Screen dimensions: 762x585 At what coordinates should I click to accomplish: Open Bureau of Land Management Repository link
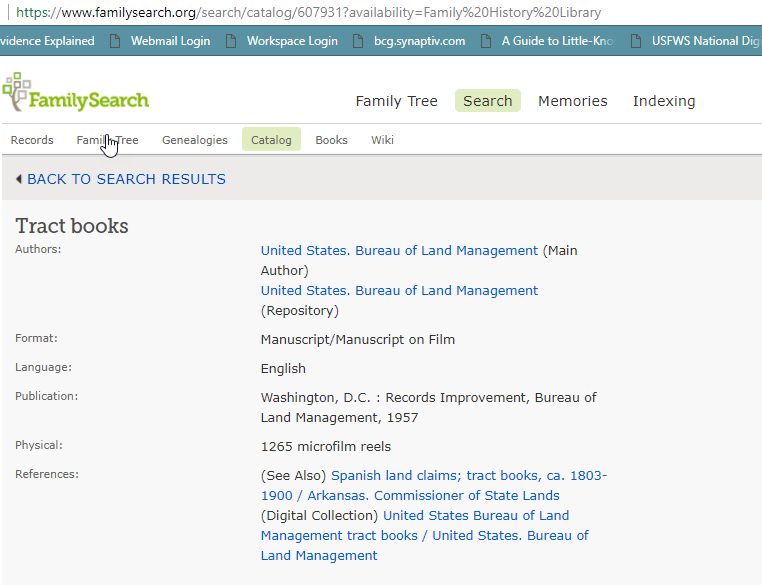pyautogui.click(x=399, y=291)
